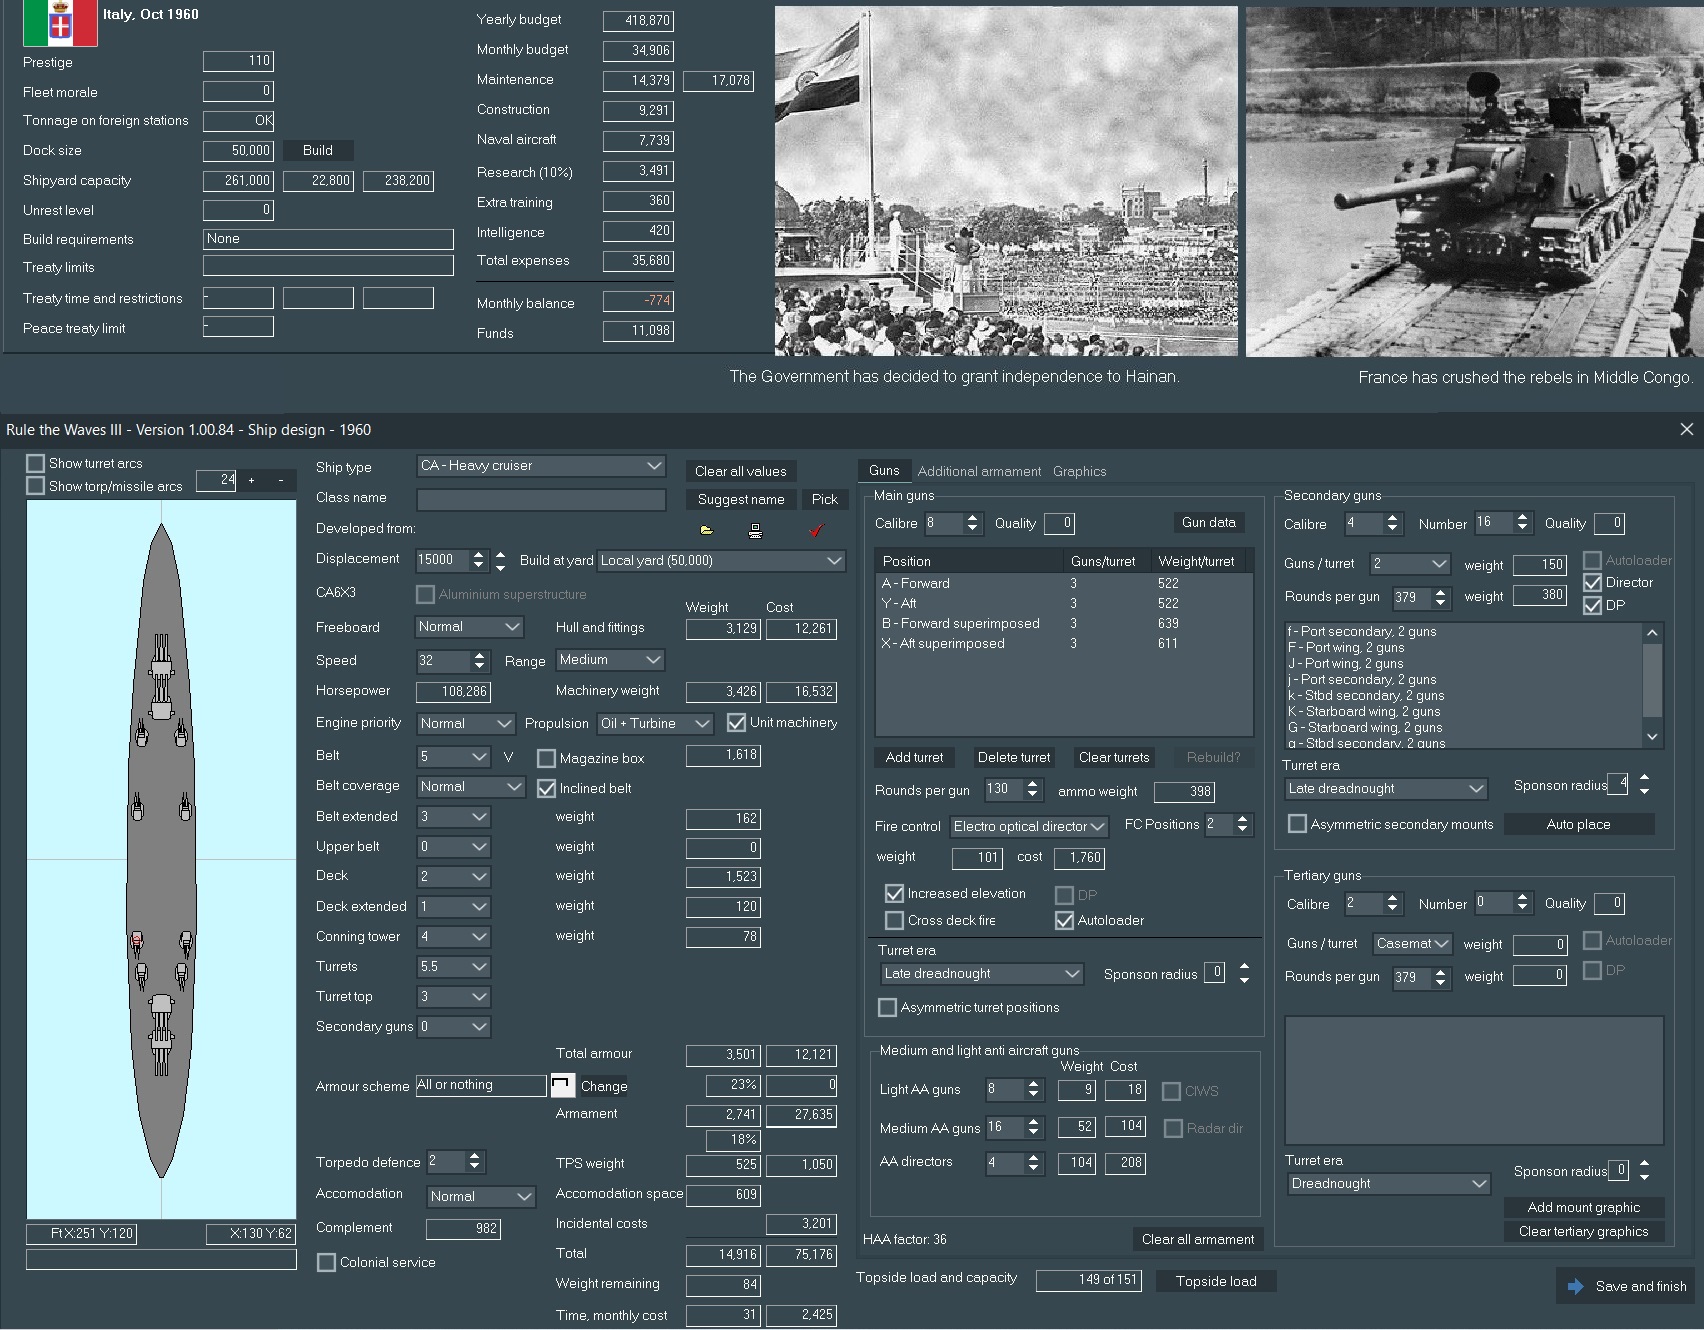Open Ship type dropdown
This screenshot has height=1330, width=1704.
pyautogui.click(x=541, y=466)
